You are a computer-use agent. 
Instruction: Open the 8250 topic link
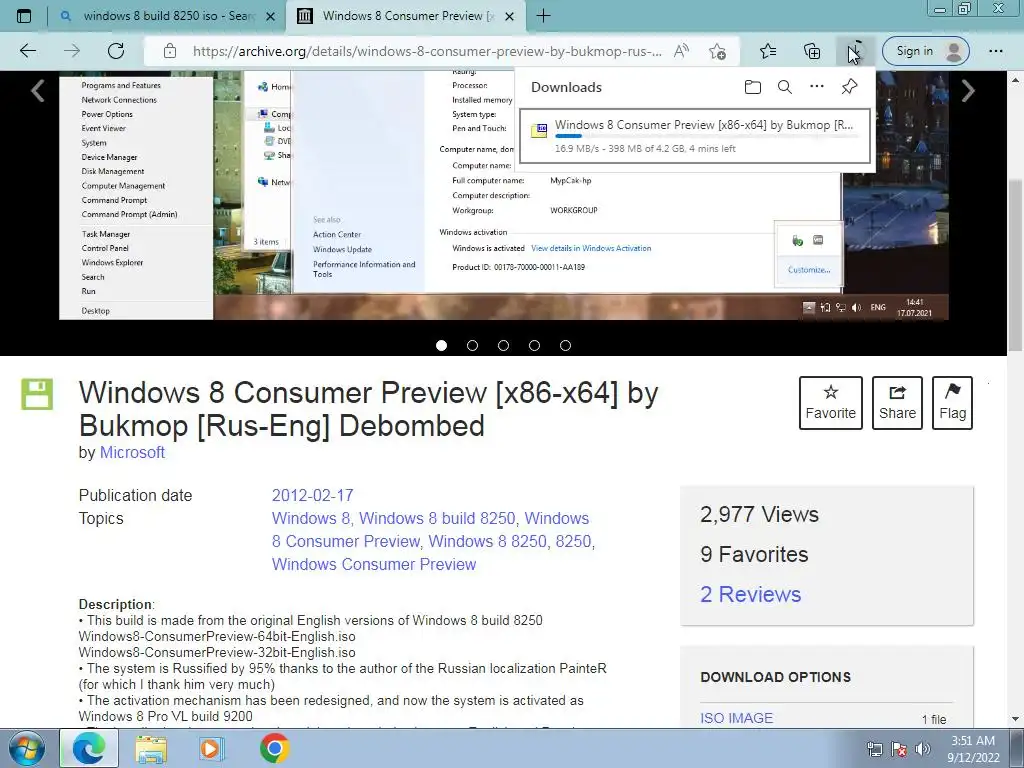coord(573,541)
